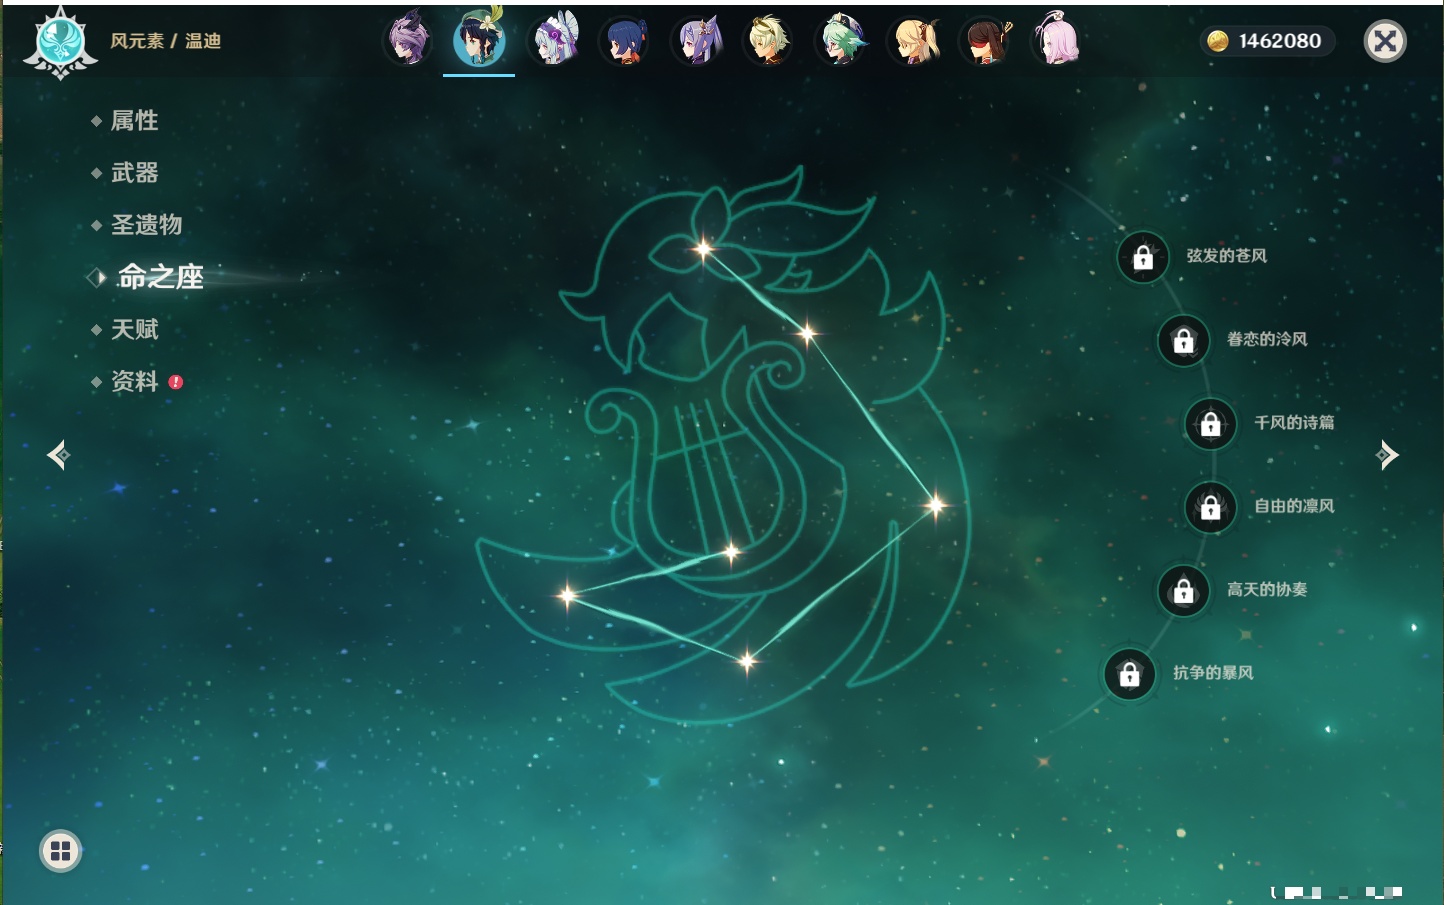Click the lock icon for 自由的凛风

point(1210,508)
